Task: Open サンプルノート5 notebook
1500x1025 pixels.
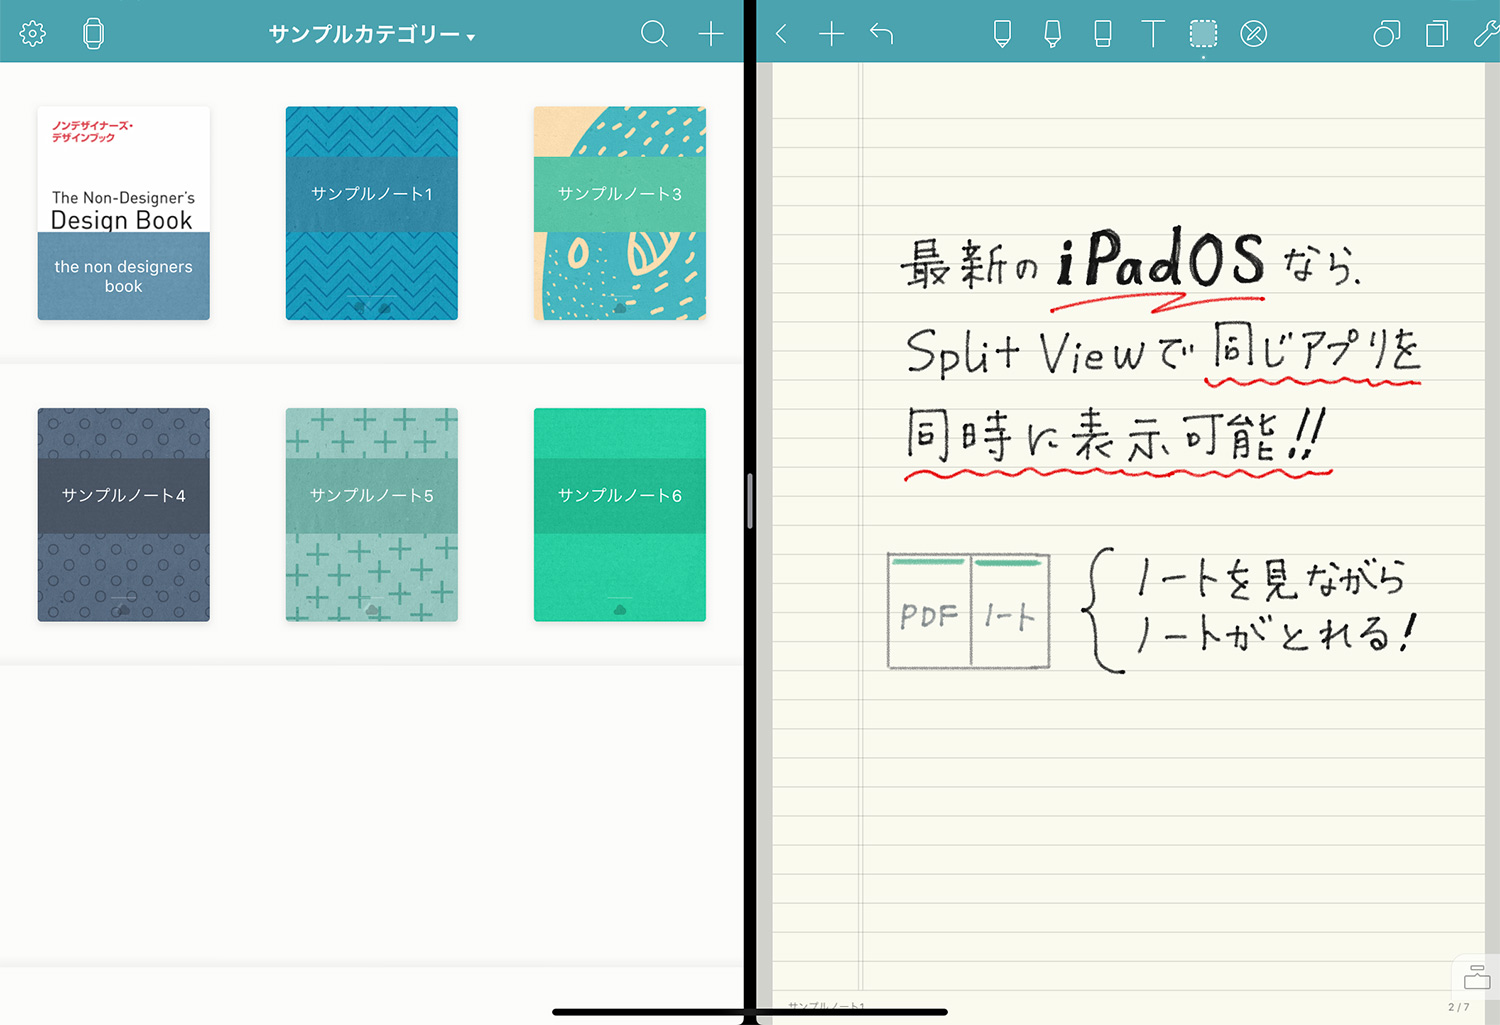Action: click(x=372, y=514)
